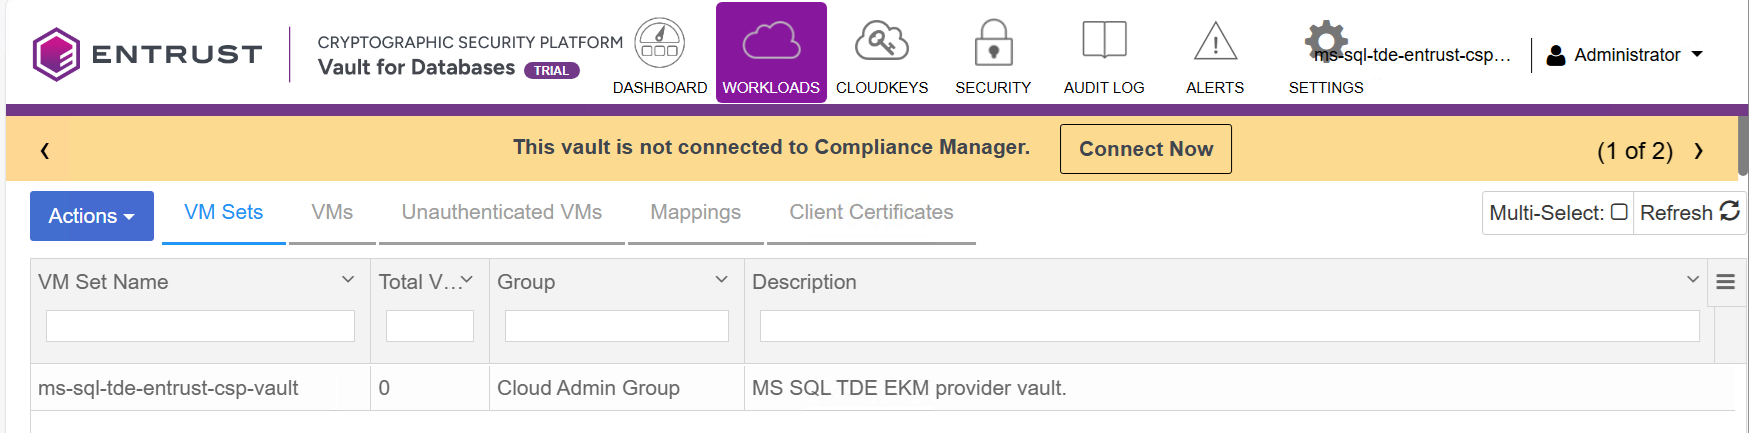1749x433 pixels.
Task: Expand the Administrator account dropdown arrow
Action: click(1697, 54)
